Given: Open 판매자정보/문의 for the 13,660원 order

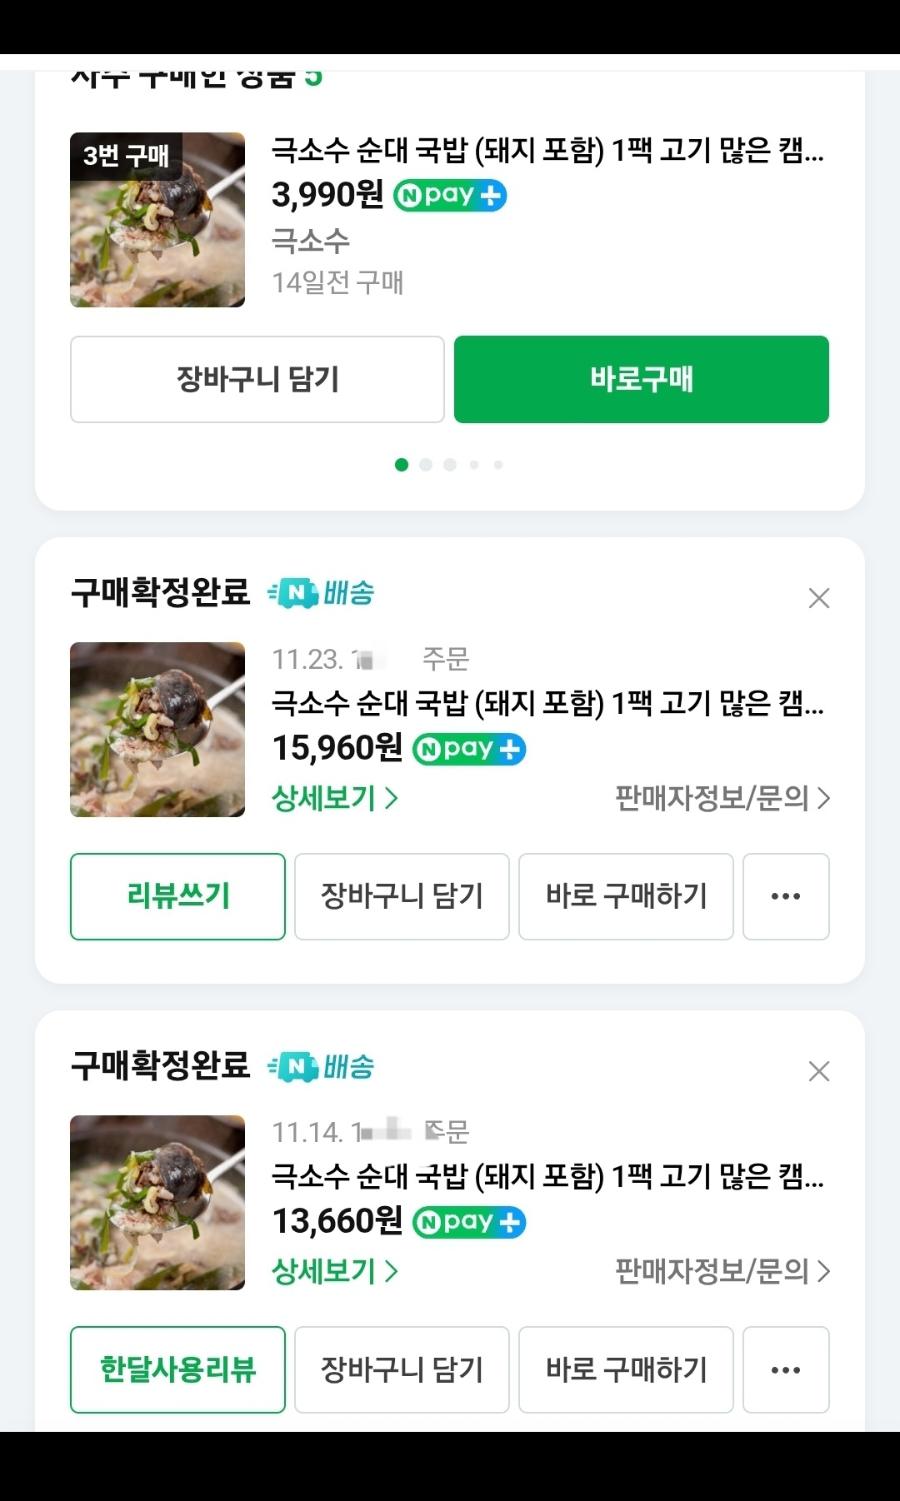Looking at the screenshot, I should coord(722,1271).
